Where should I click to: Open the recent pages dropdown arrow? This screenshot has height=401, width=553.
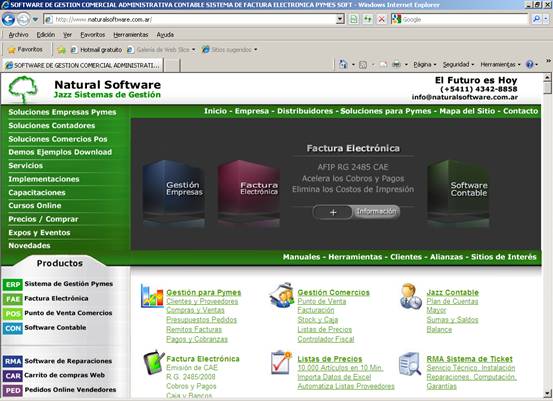35,19
